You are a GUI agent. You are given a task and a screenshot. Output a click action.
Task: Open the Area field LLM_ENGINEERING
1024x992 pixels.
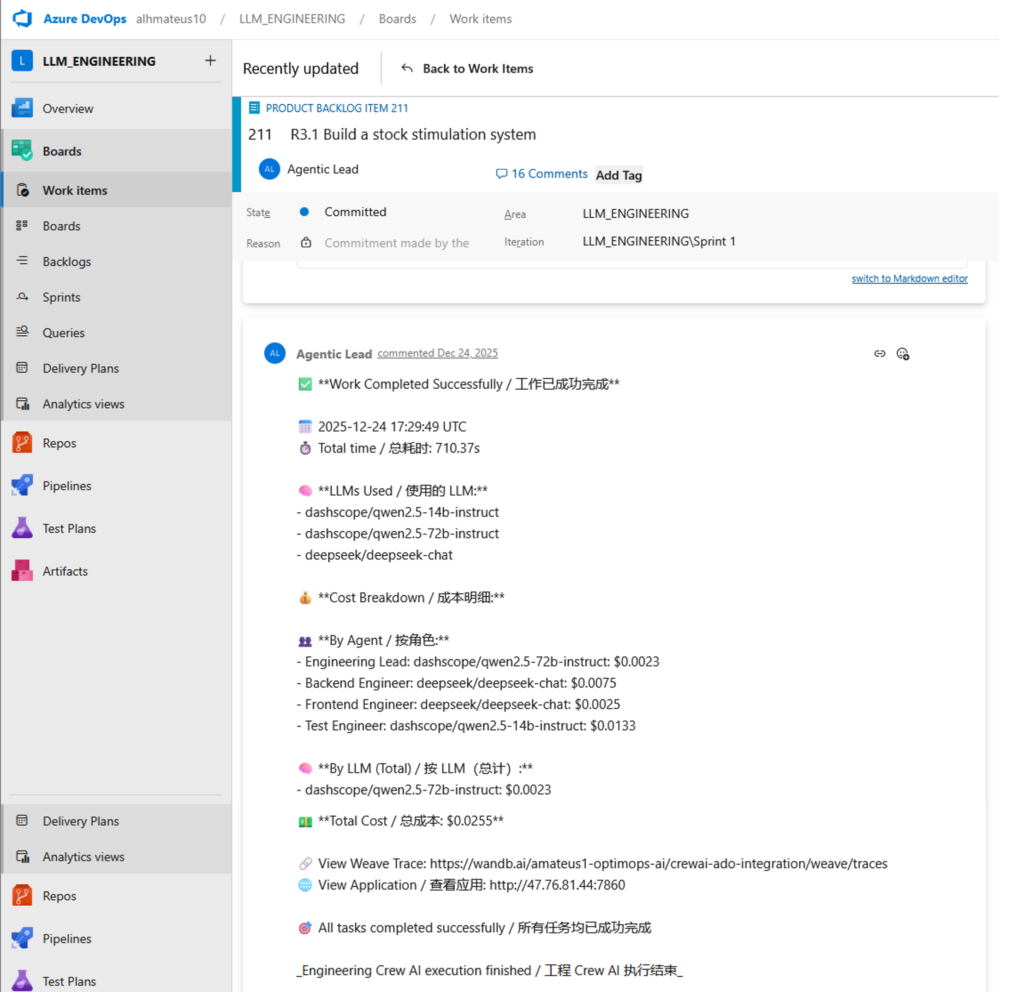(635, 214)
